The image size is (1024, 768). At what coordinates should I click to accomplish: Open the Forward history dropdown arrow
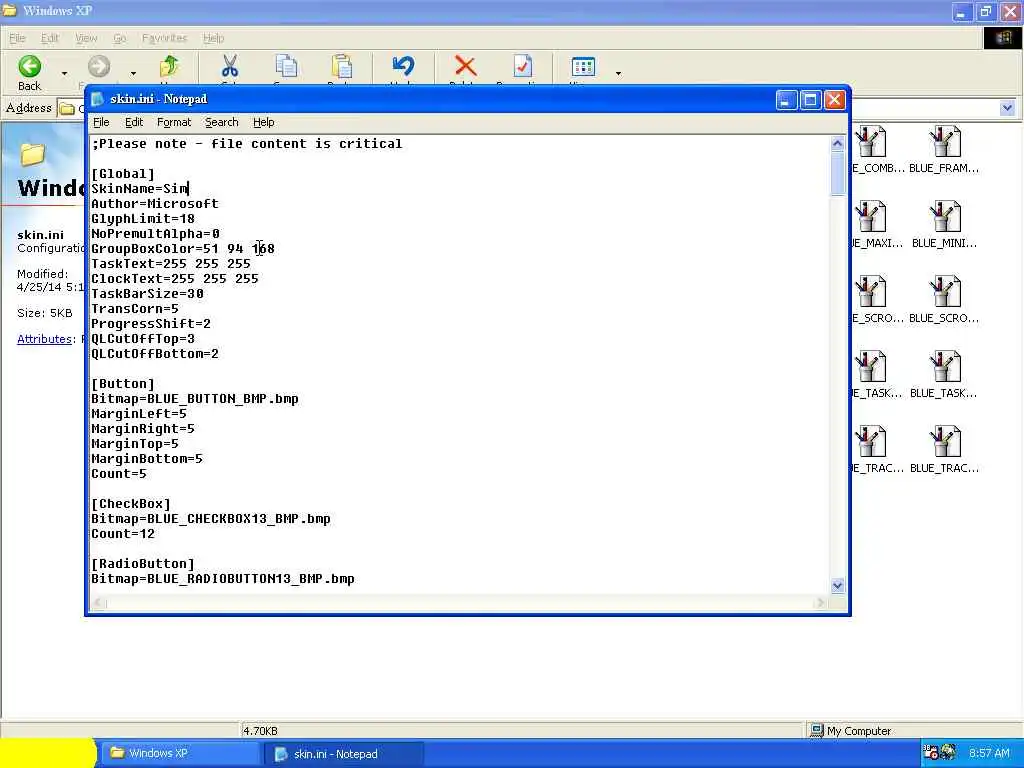[133, 73]
